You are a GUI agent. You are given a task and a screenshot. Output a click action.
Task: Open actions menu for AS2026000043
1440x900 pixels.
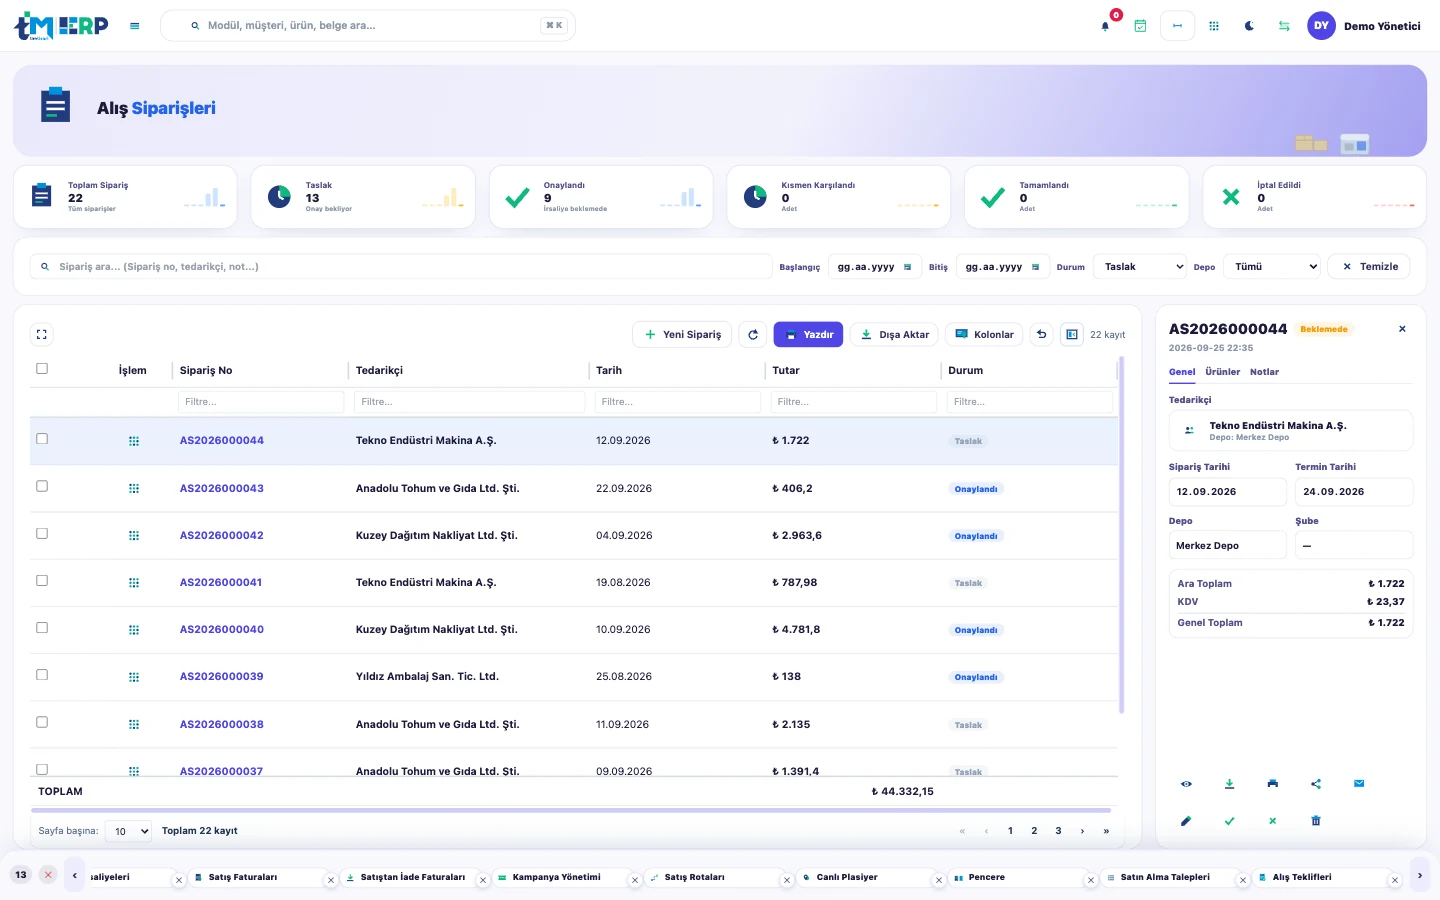[x=134, y=489]
